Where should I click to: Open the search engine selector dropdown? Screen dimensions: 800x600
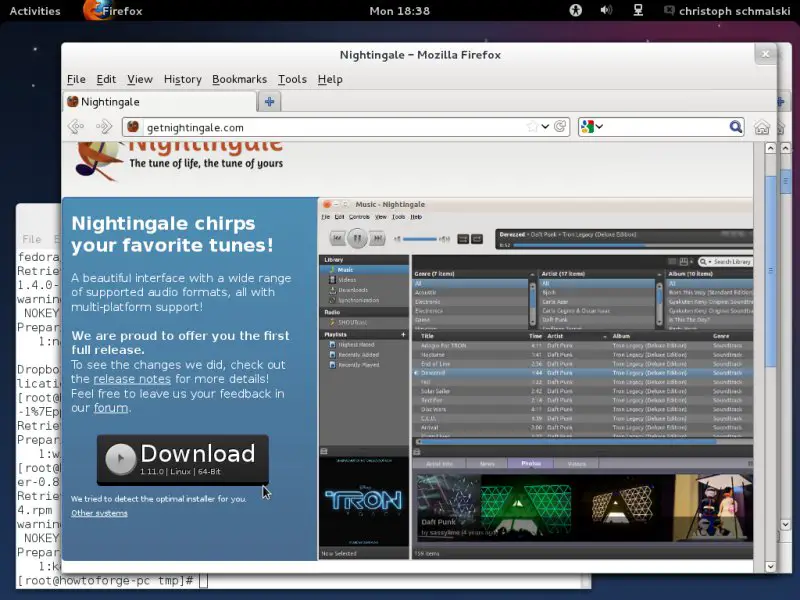point(599,127)
